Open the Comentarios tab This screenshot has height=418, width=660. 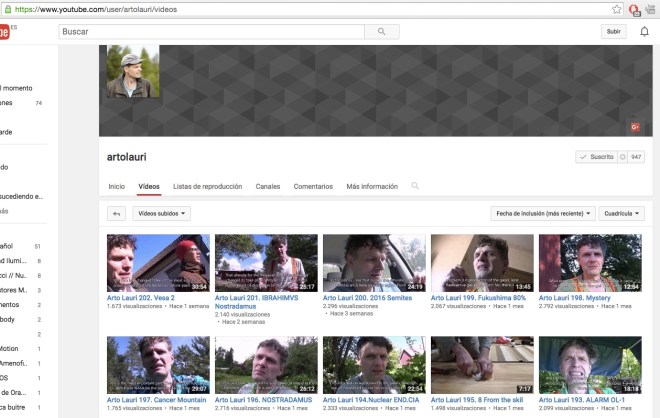pos(313,186)
